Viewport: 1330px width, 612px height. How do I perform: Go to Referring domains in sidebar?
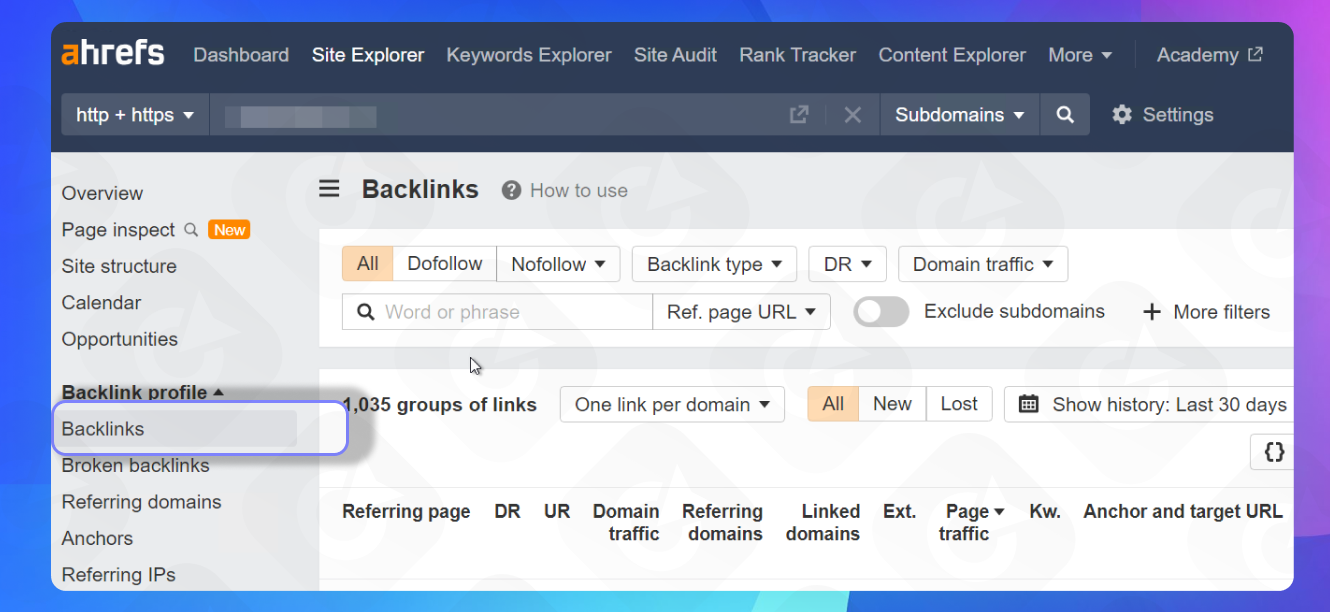tap(141, 502)
